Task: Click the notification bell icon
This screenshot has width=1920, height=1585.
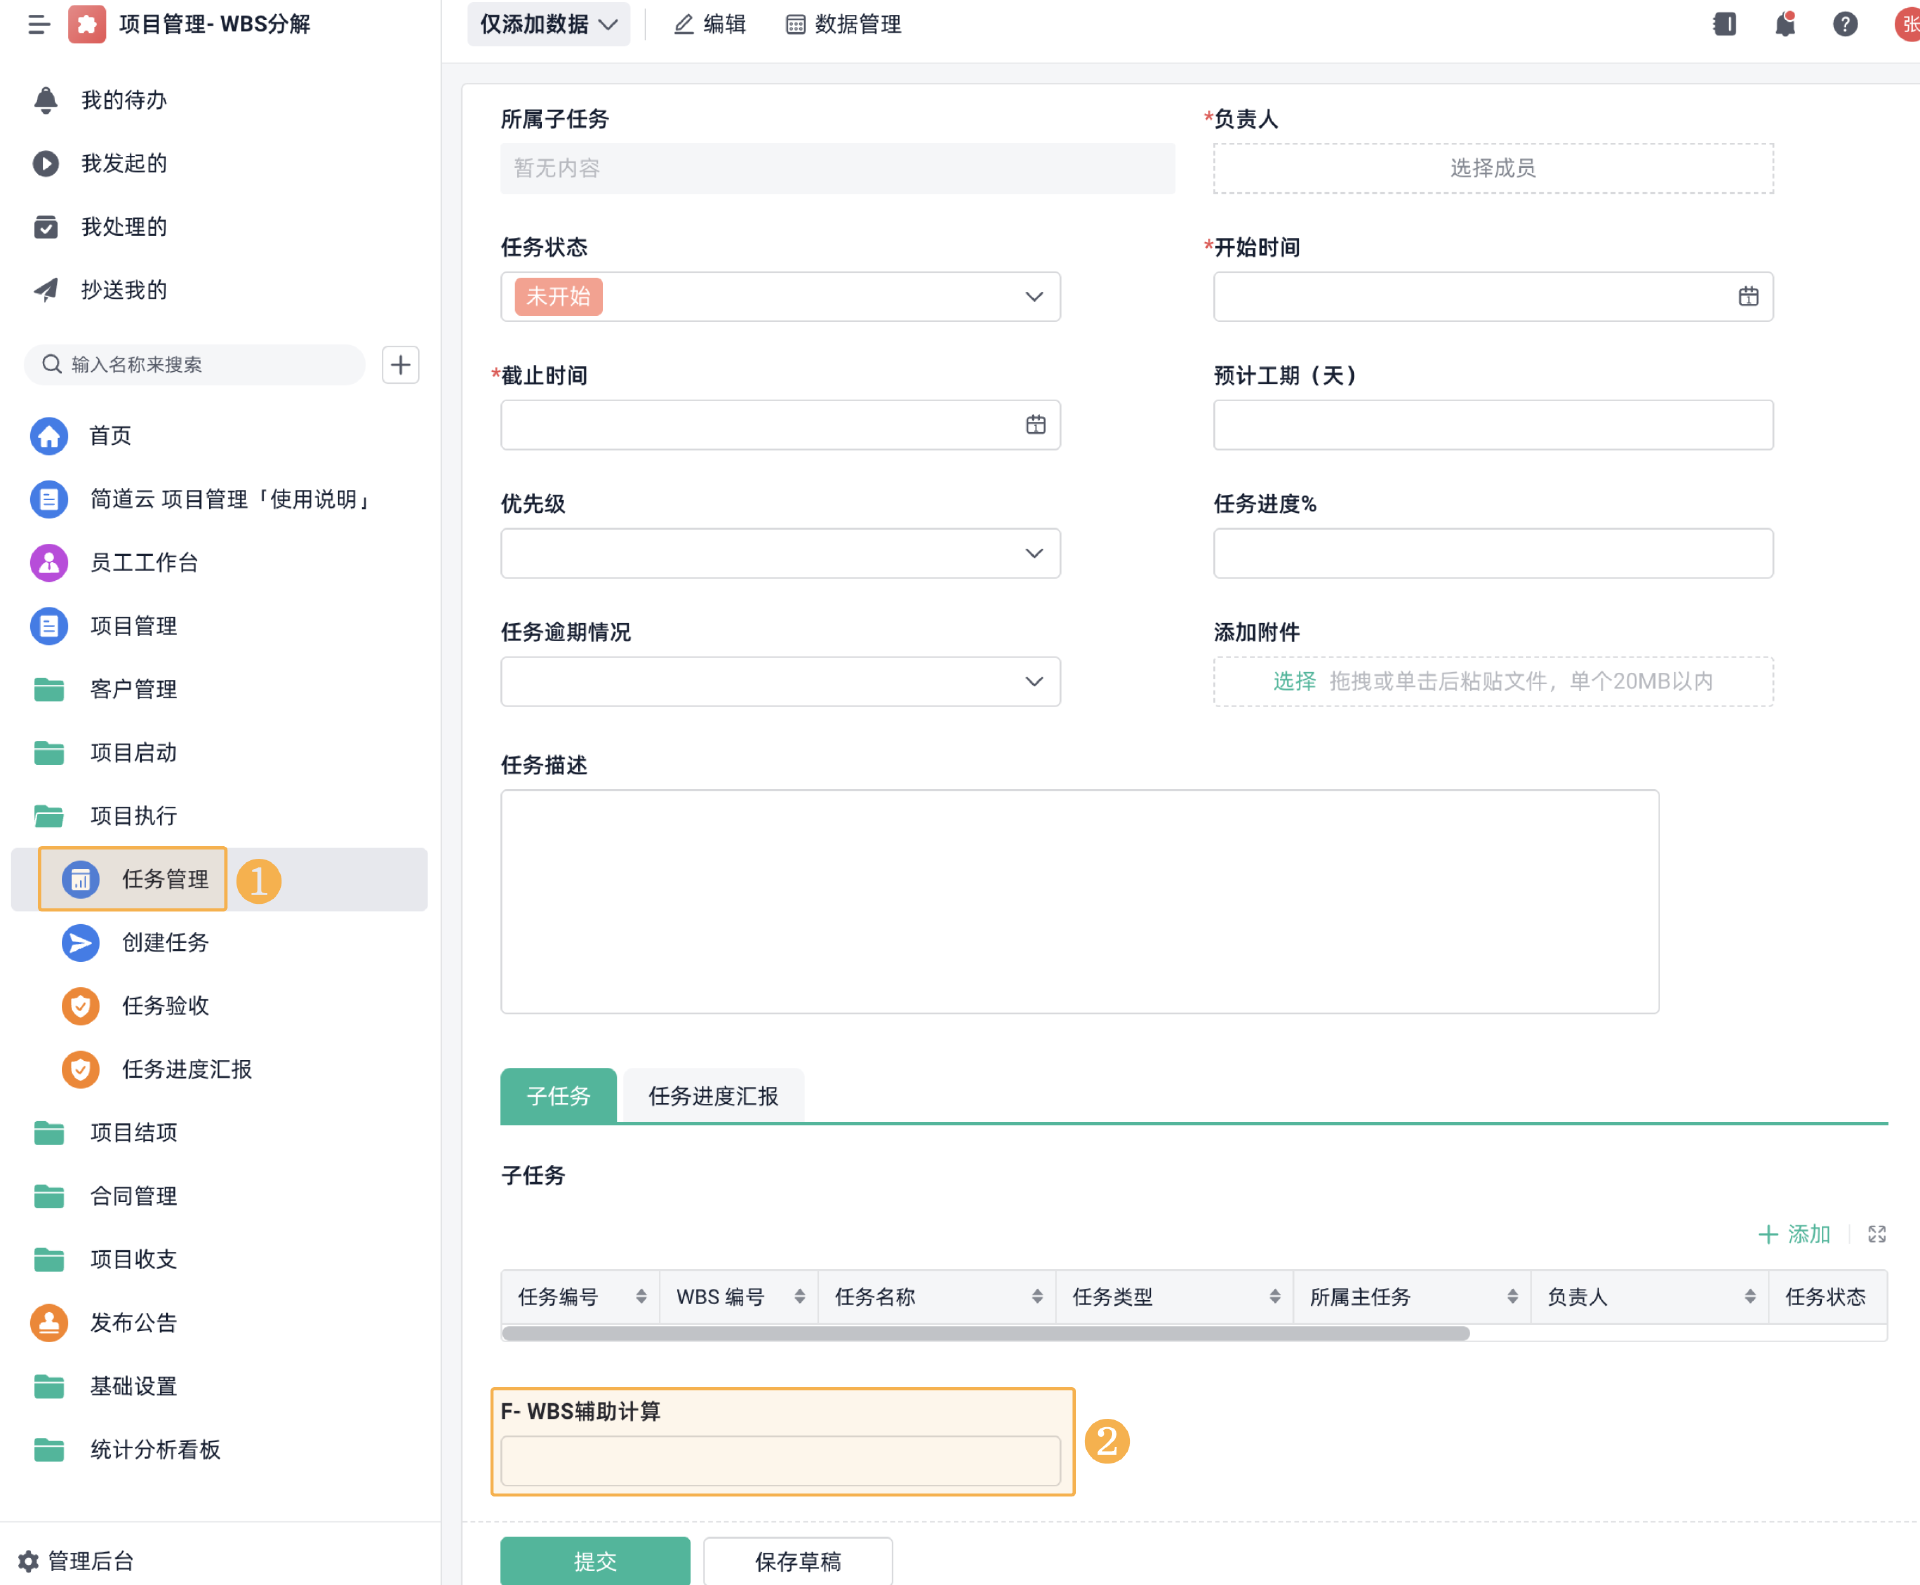Action: (1785, 24)
